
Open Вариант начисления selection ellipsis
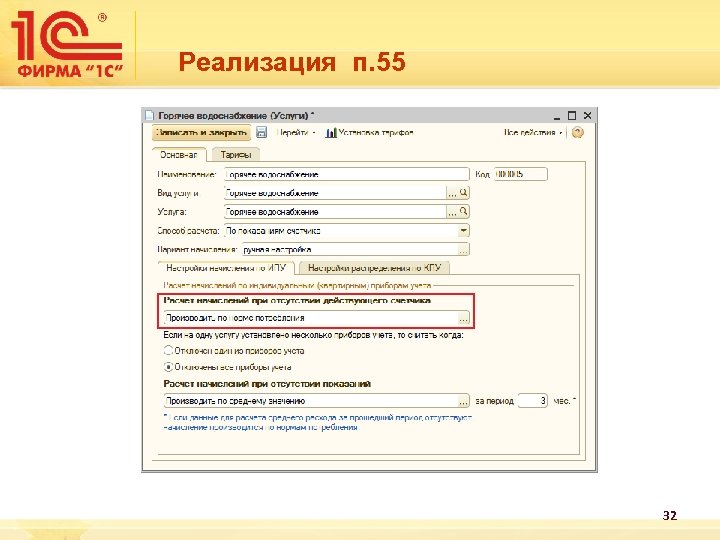point(463,250)
